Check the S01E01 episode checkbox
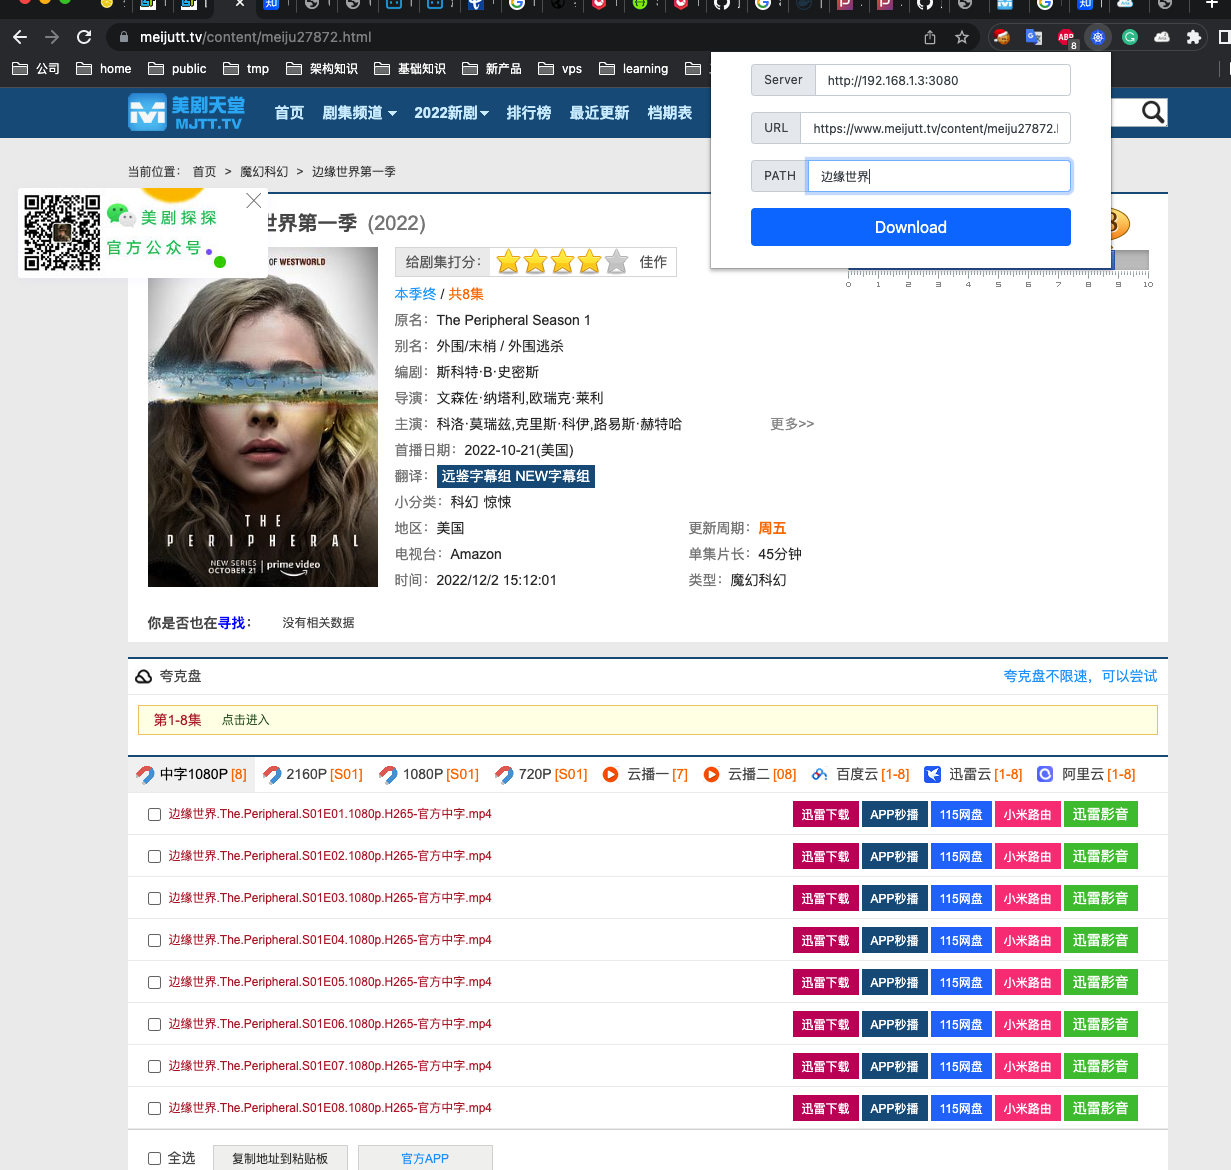The height and width of the screenshot is (1170, 1231). pos(154,815)
